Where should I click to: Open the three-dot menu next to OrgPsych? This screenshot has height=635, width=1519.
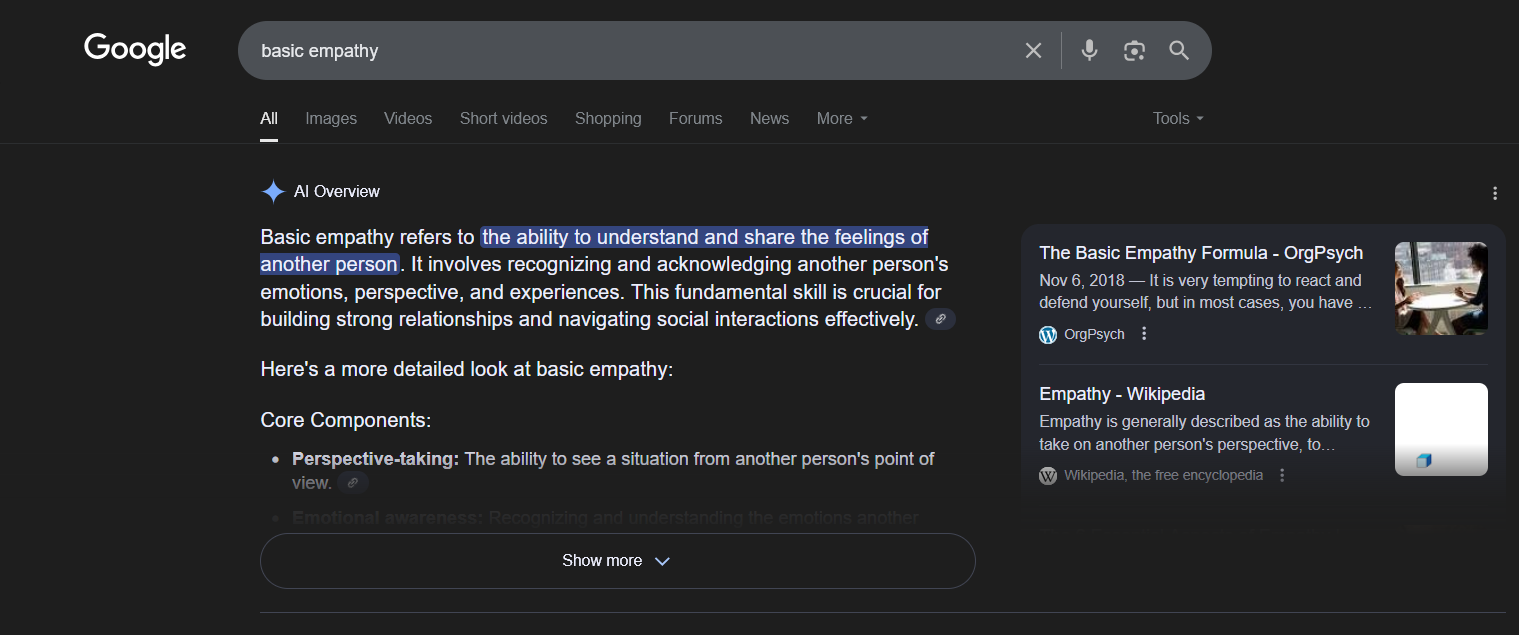pyautogui.click(x=1145, y=334)
